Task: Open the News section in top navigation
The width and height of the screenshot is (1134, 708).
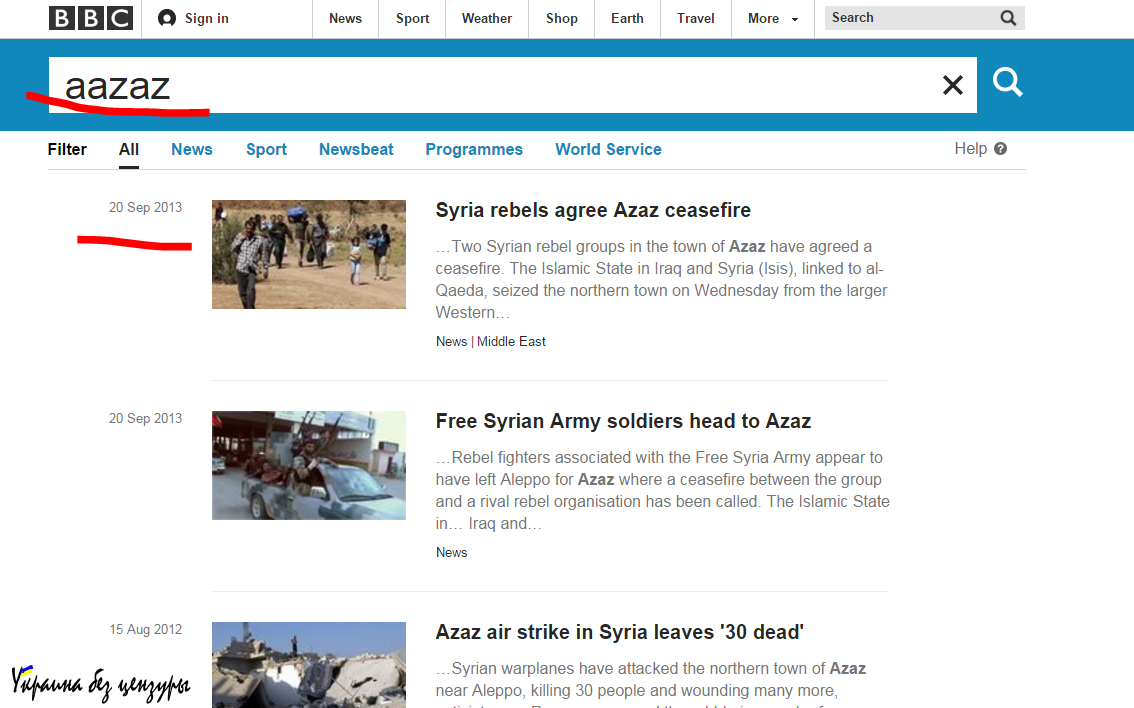Action: pos(345,18)
